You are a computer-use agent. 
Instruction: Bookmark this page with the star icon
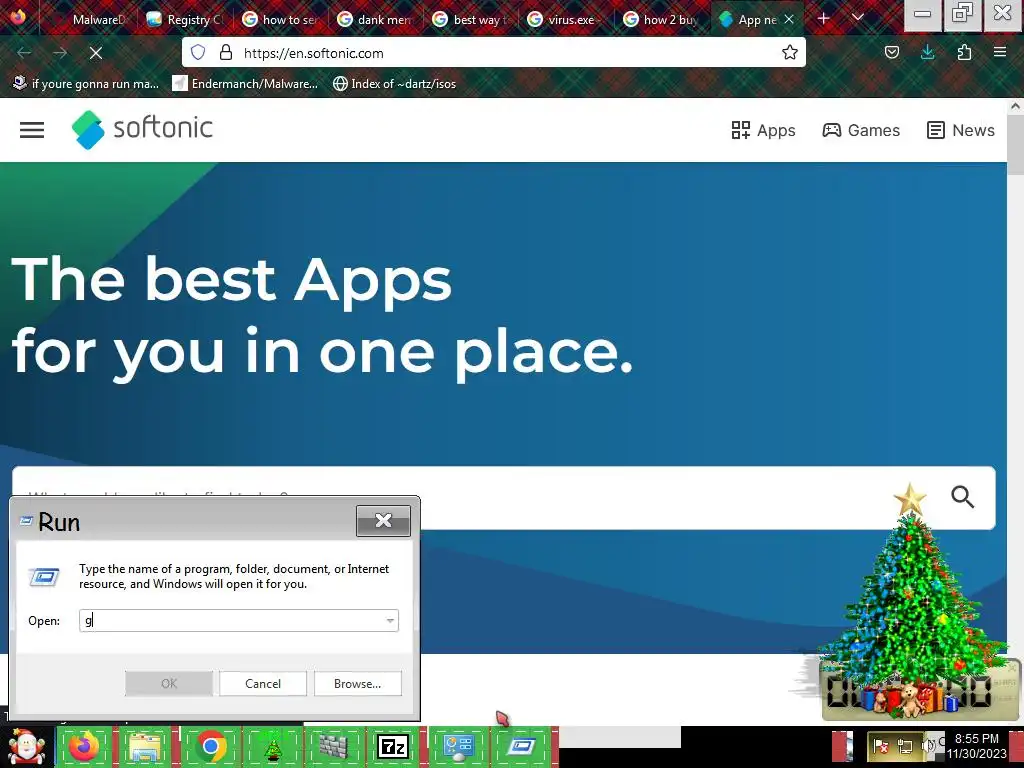(x=790, y=52)
